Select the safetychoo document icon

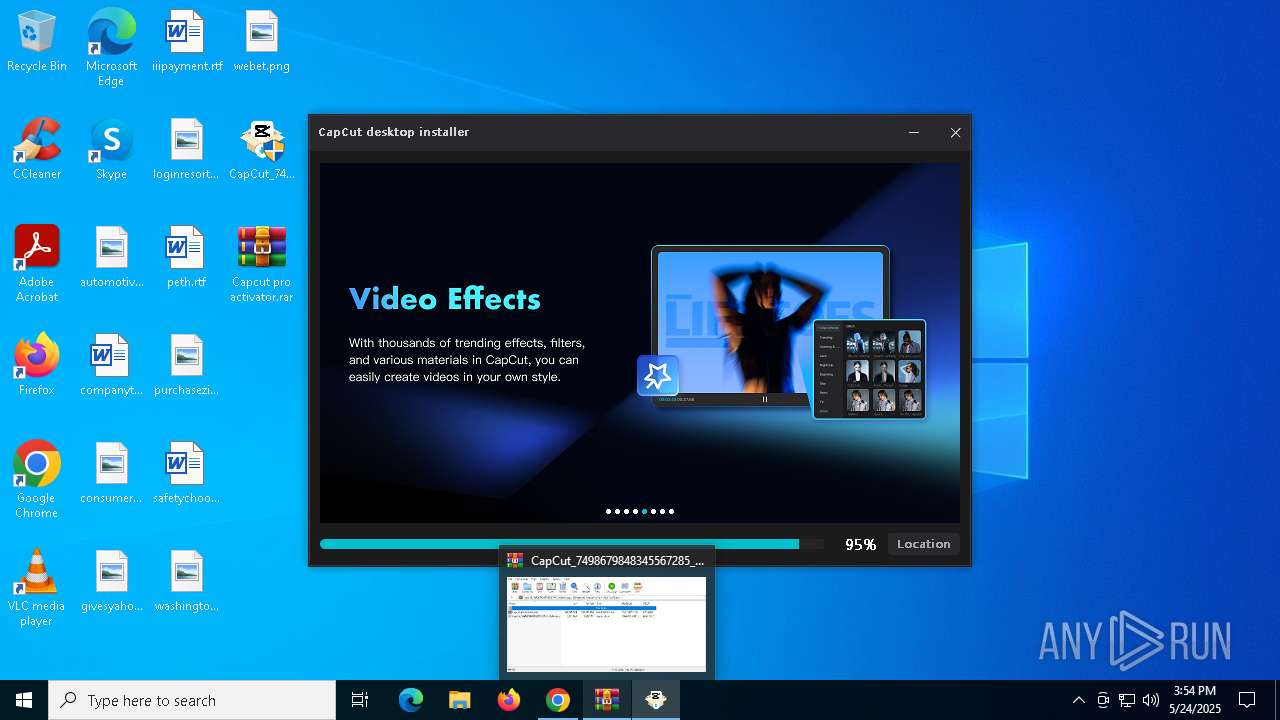click(187, 473)
